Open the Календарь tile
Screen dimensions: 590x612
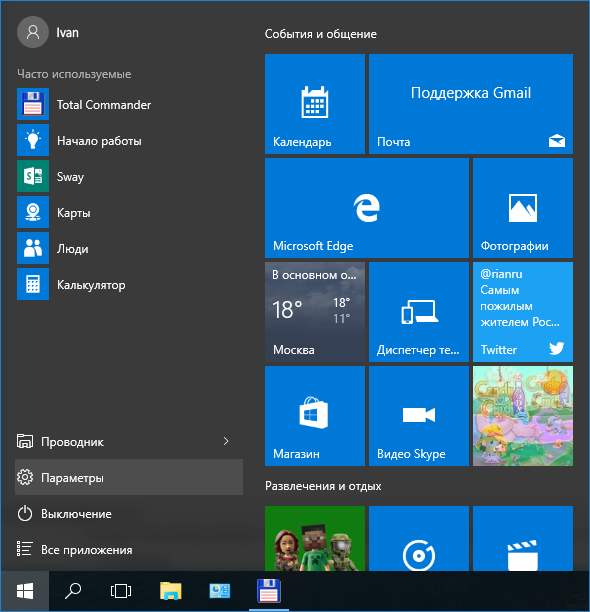tap(315, 104)
